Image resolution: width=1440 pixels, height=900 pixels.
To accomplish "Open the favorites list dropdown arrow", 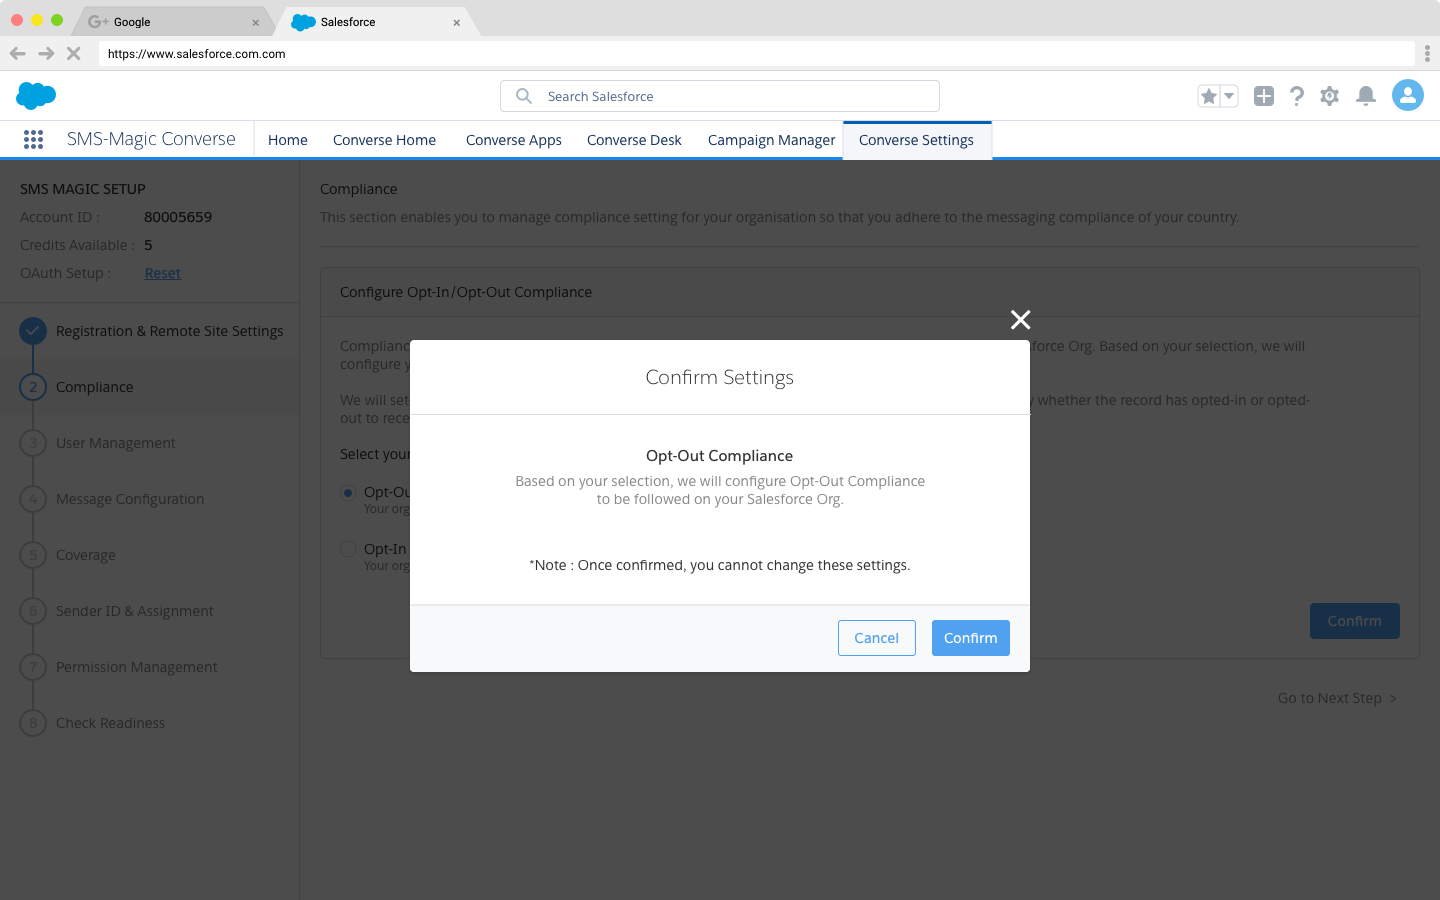I will [1229, 96].
